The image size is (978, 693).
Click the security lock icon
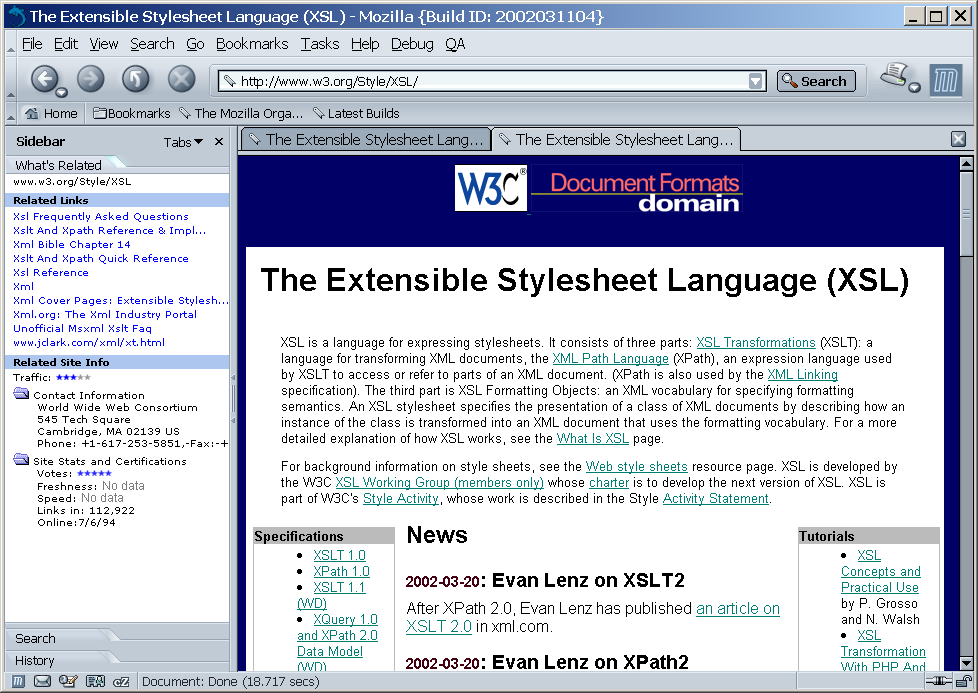tap(964, 681)
